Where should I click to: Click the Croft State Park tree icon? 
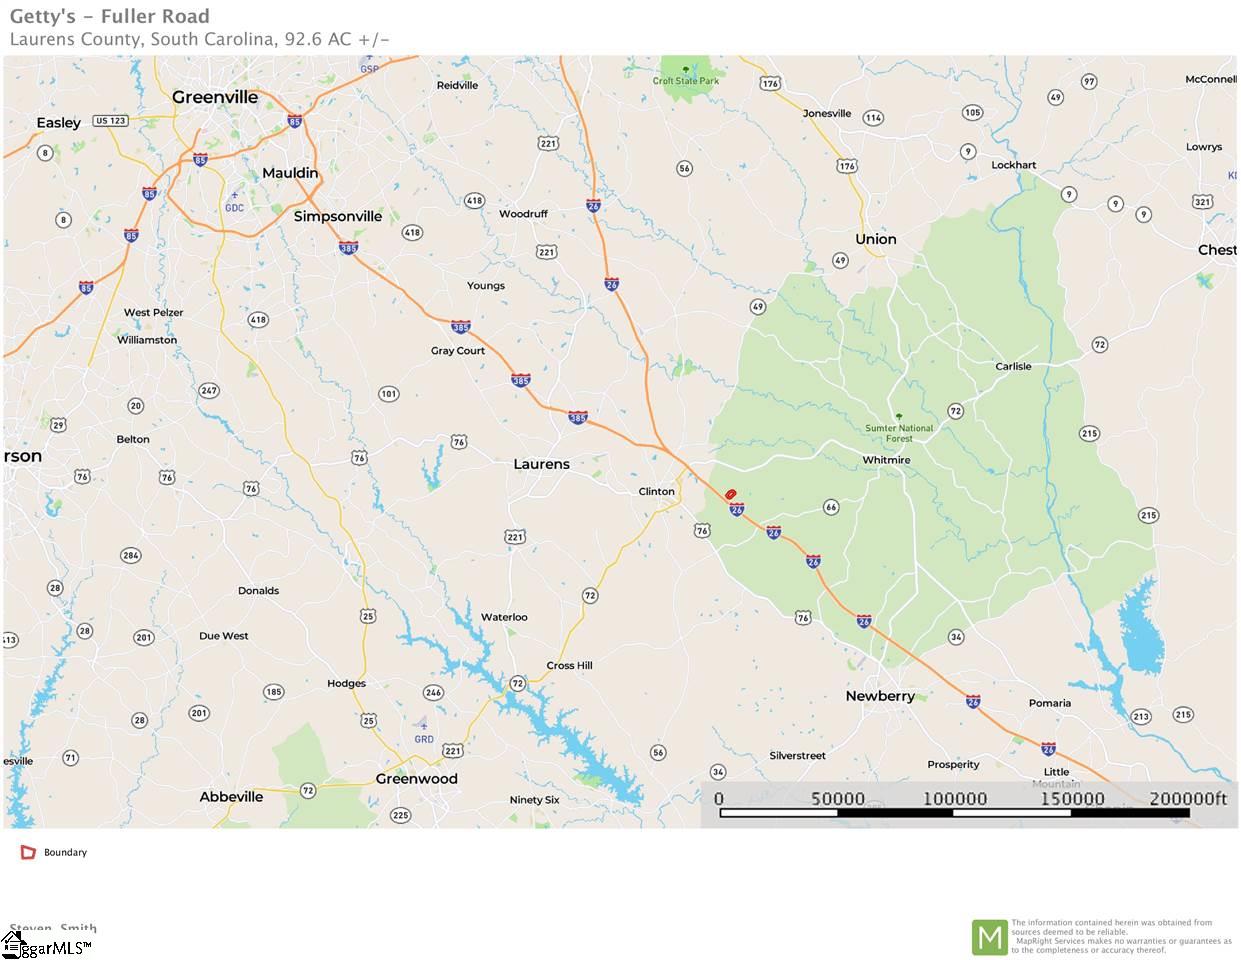pyautogui.click(x=686, y=70)
